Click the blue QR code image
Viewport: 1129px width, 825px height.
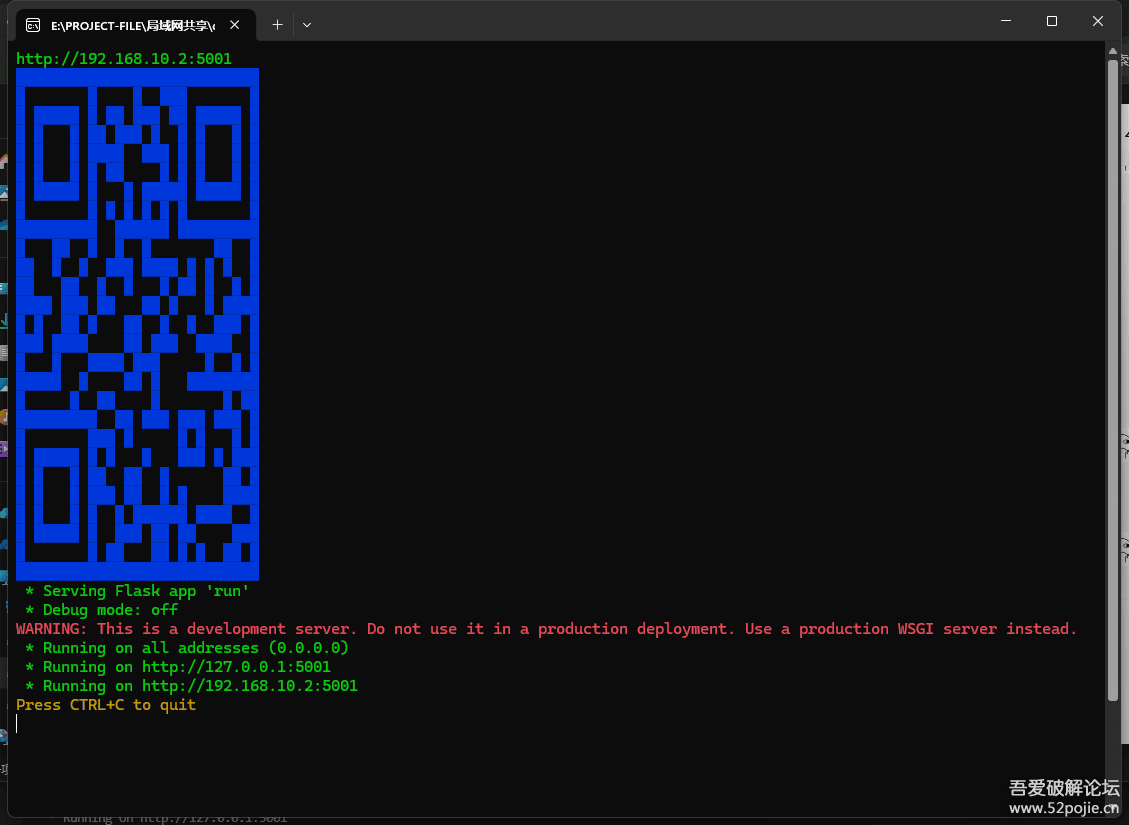(138, 325)
